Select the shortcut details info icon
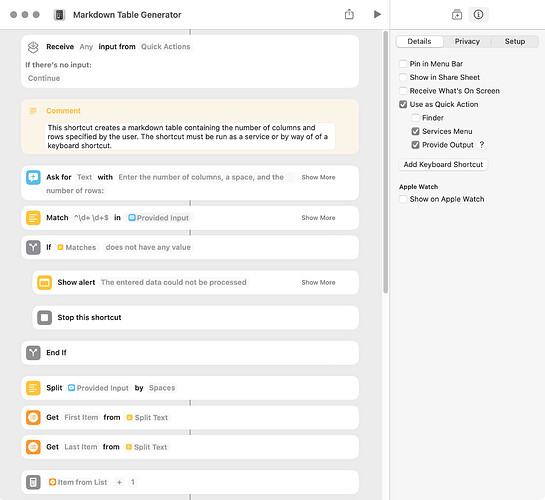Viewport: 545px width, 500px height. [x=478, y=15]
